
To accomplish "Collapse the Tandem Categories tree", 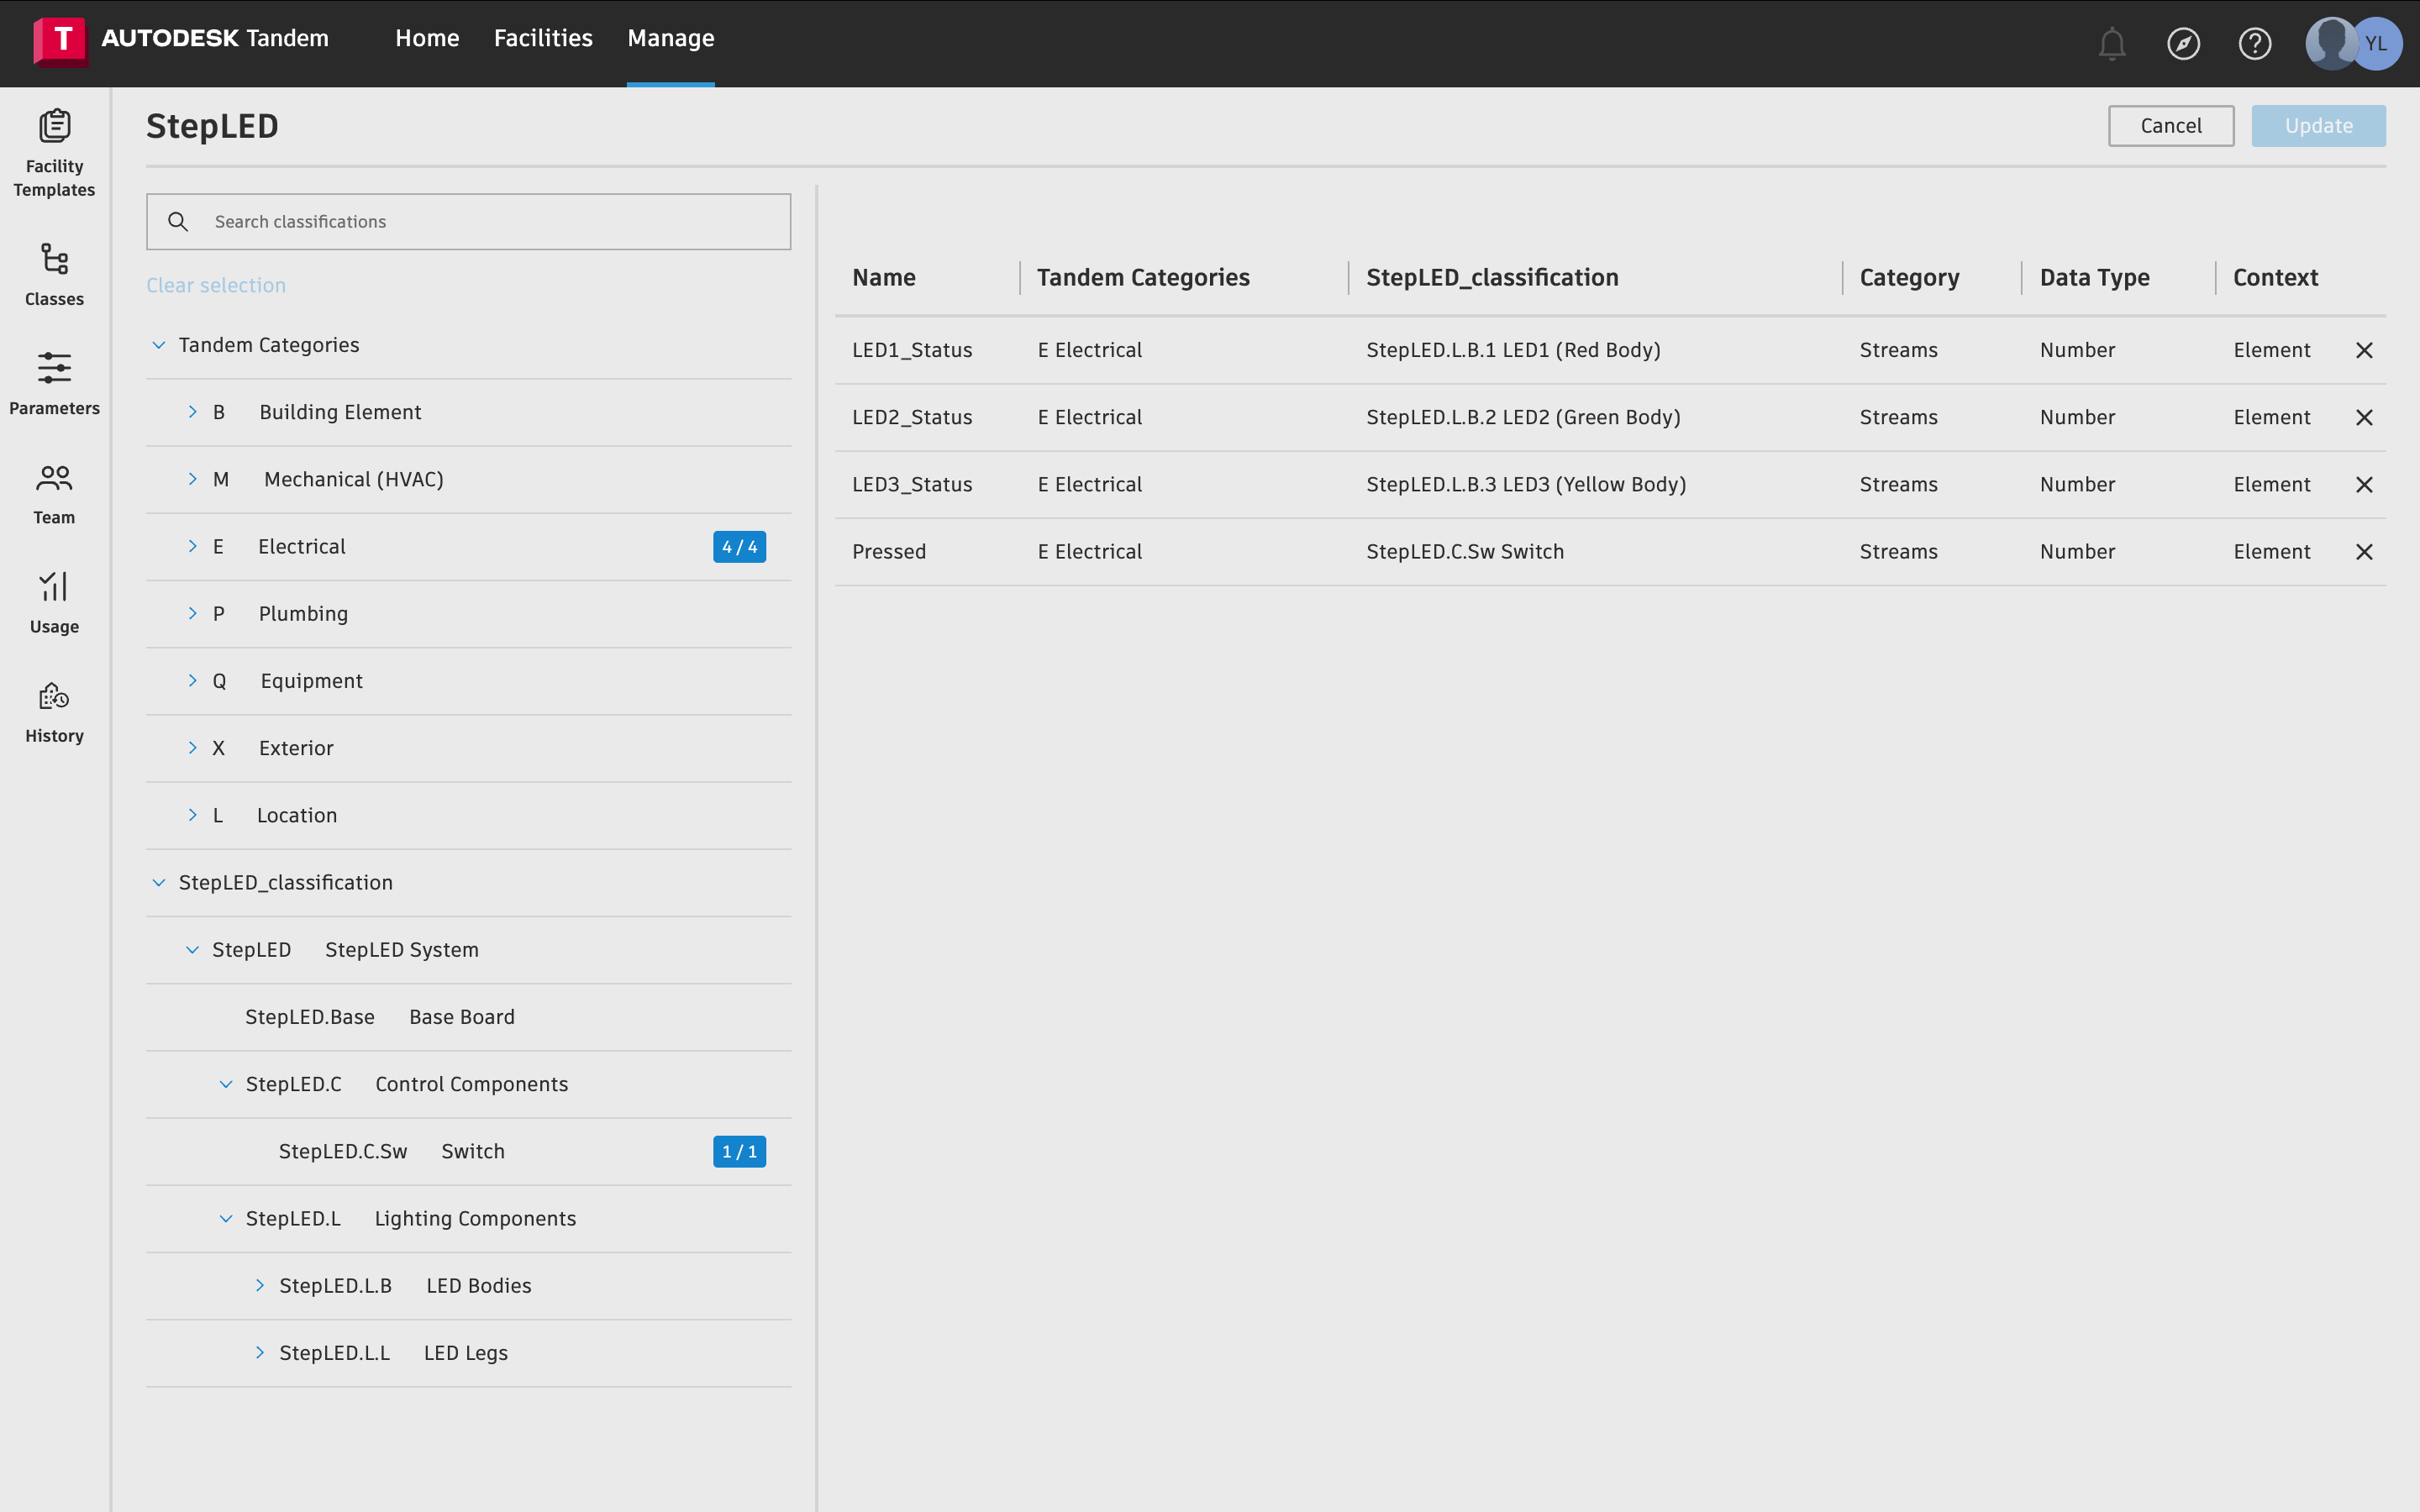I will pos(159,345).
